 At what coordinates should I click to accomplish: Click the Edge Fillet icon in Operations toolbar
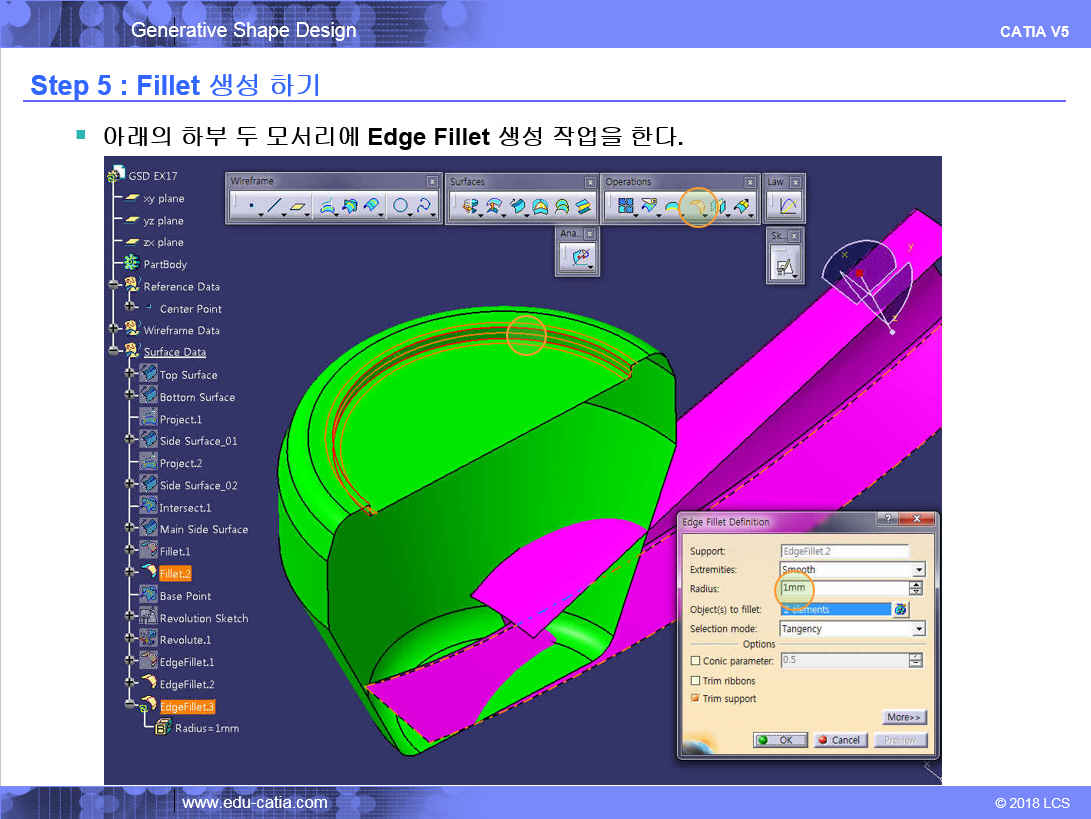(699, 207)
